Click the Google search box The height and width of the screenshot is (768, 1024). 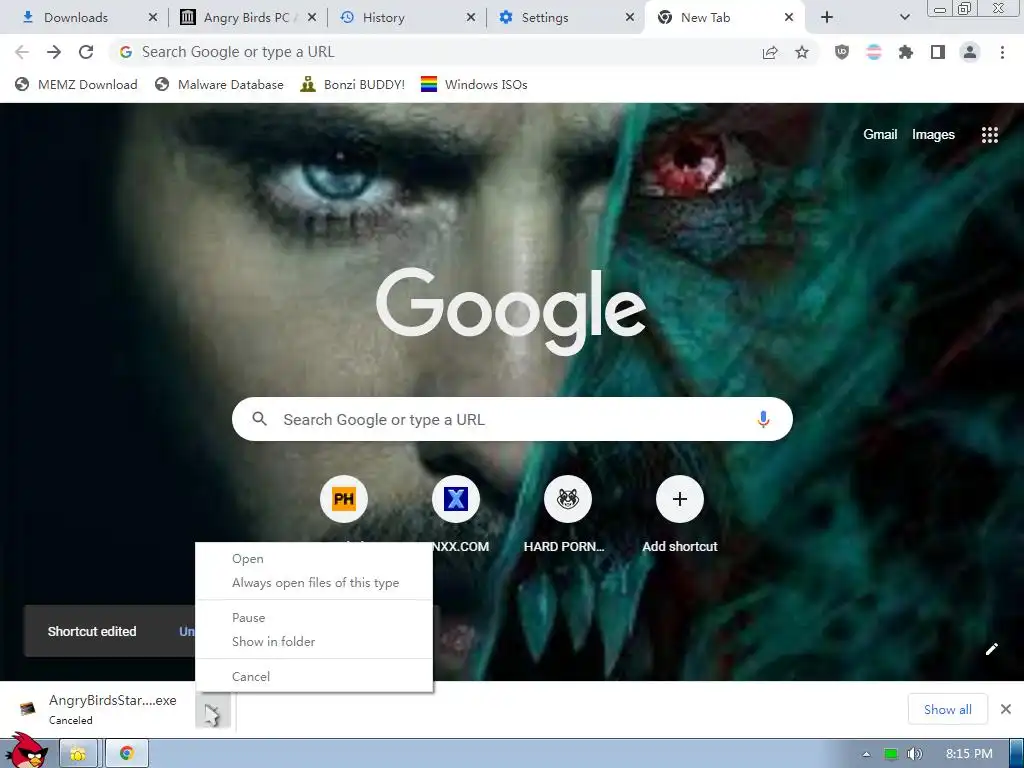[512, 419]
